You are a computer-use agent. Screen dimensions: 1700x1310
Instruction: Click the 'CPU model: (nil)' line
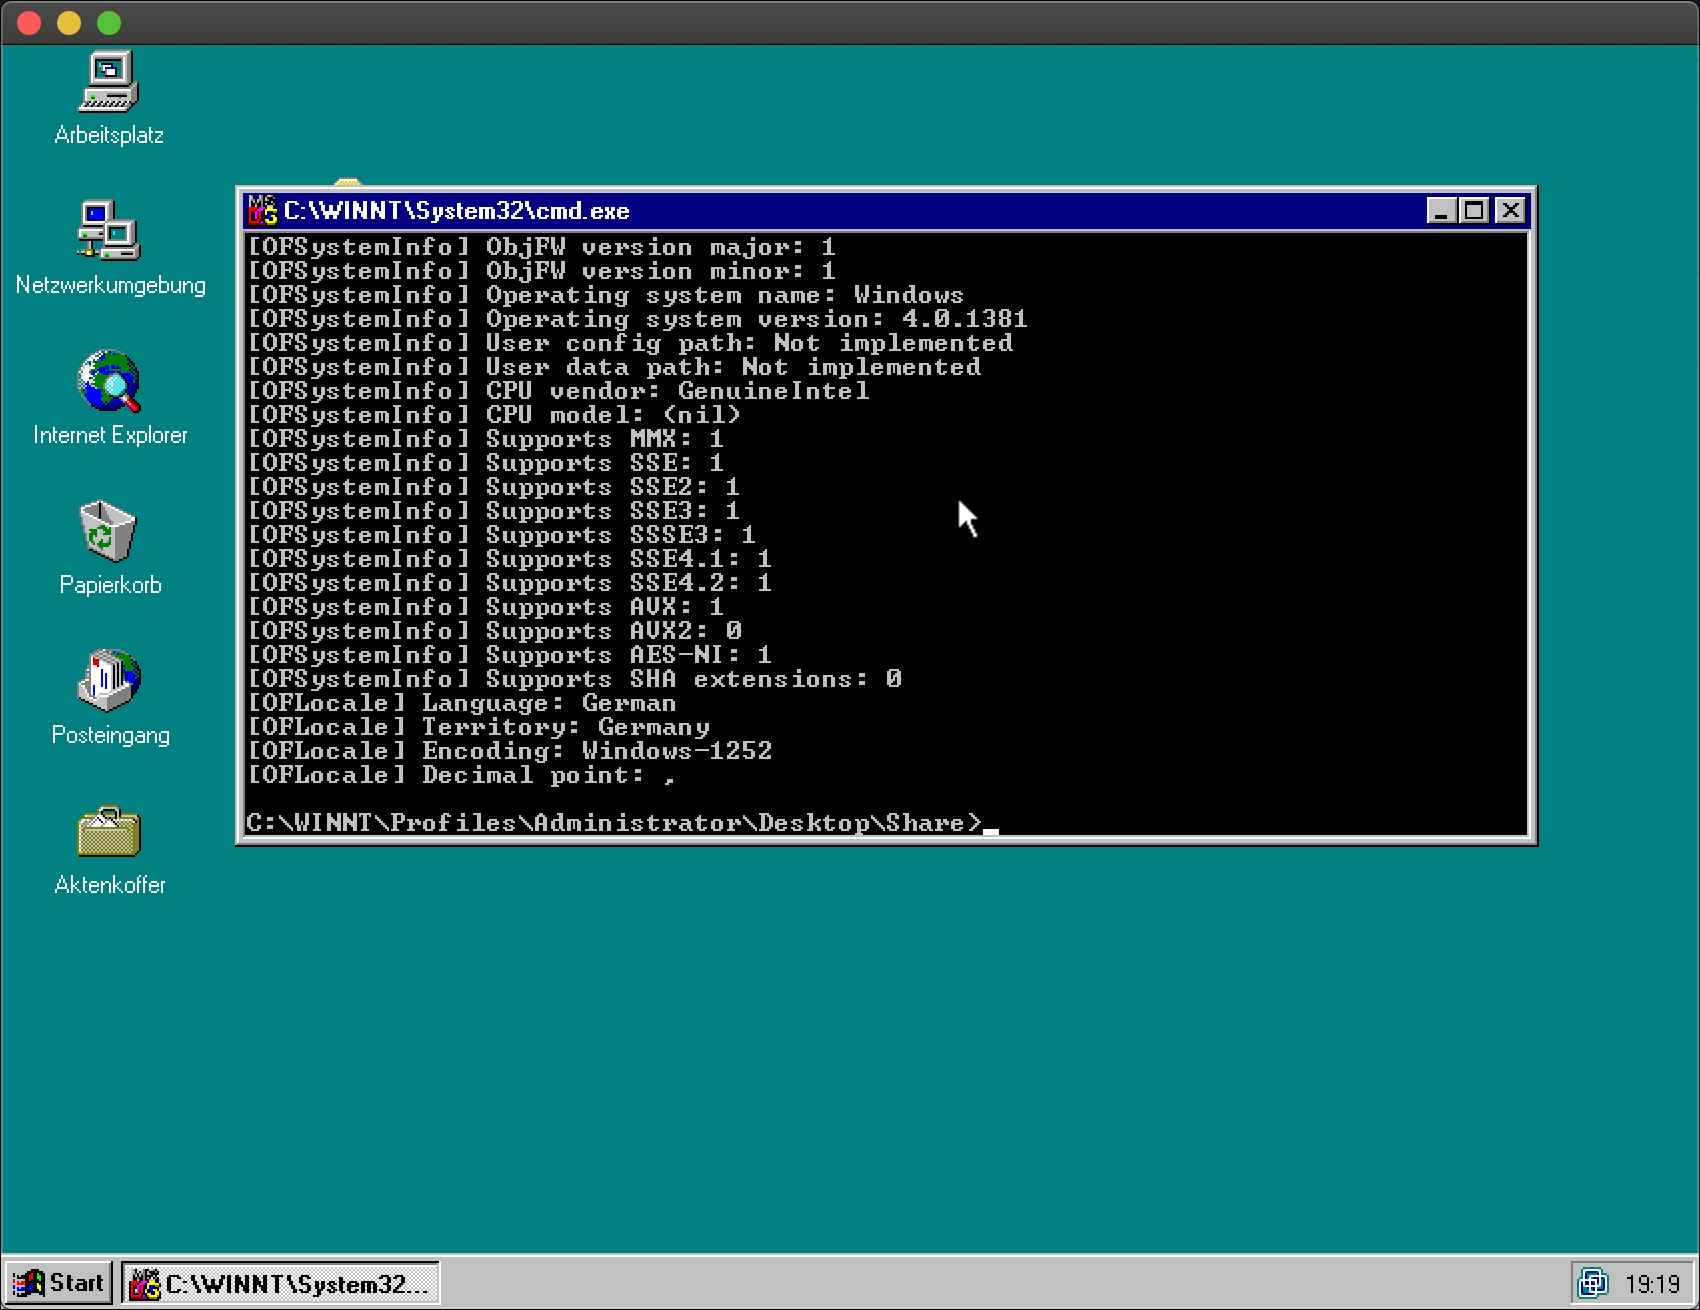(494, 415)
